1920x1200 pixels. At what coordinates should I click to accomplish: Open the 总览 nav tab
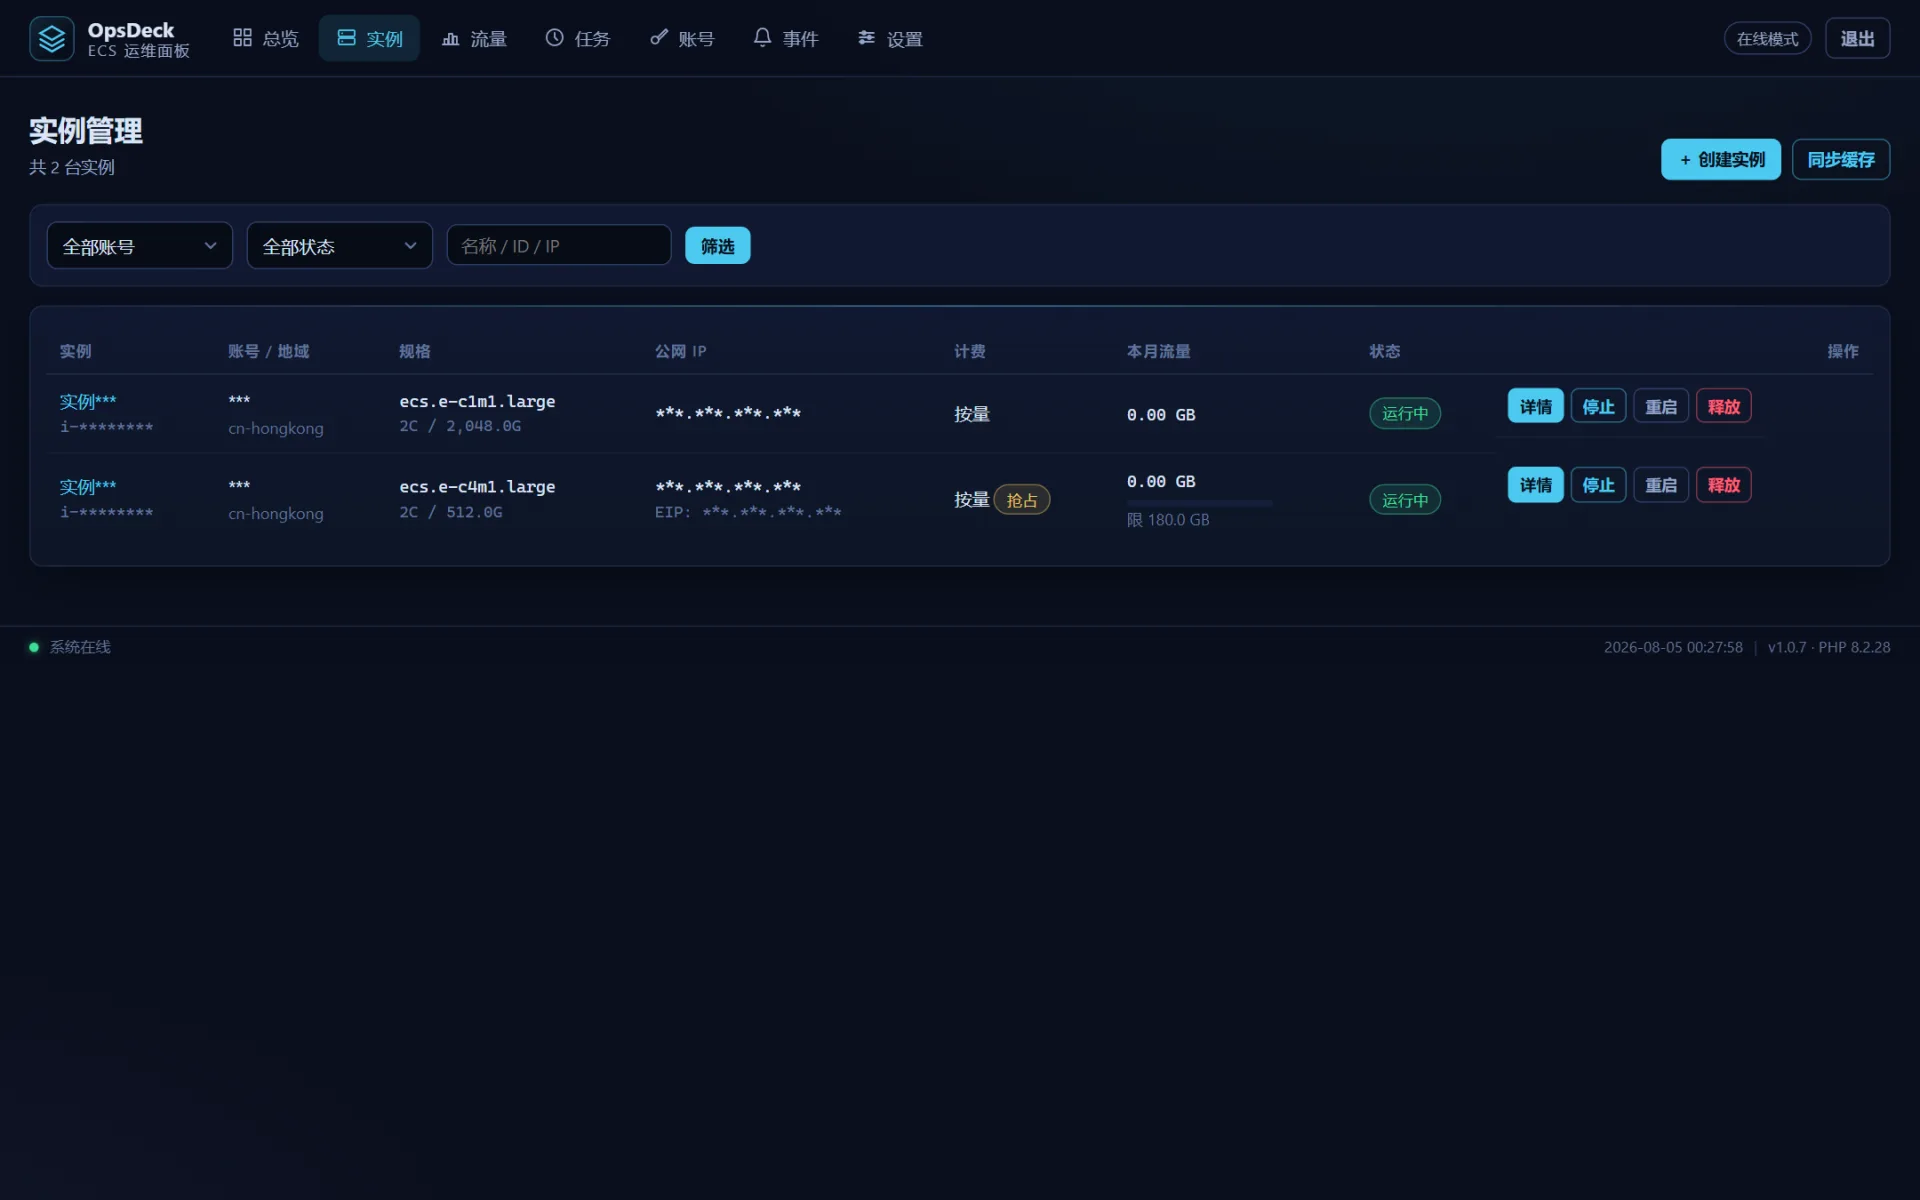266,38
